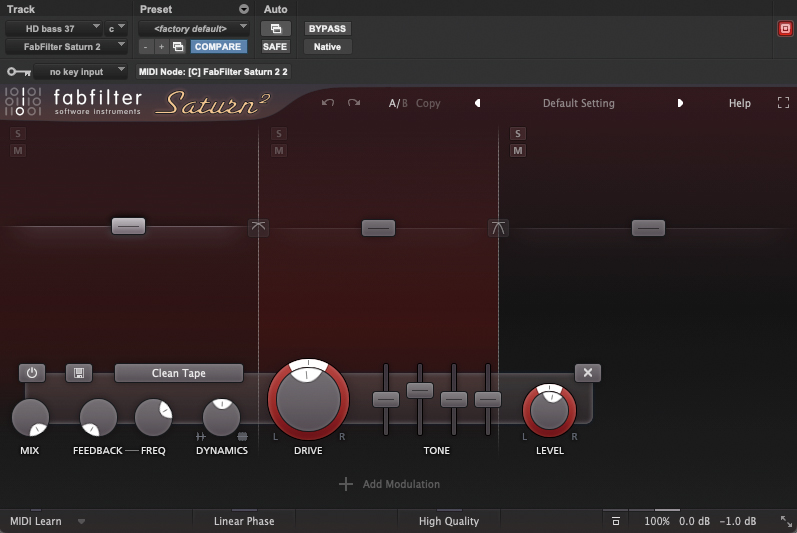Image resolution: width=797 pixels, height=533 pixels.
Task: Open the no key input dropdown
Action: (80, 72)
